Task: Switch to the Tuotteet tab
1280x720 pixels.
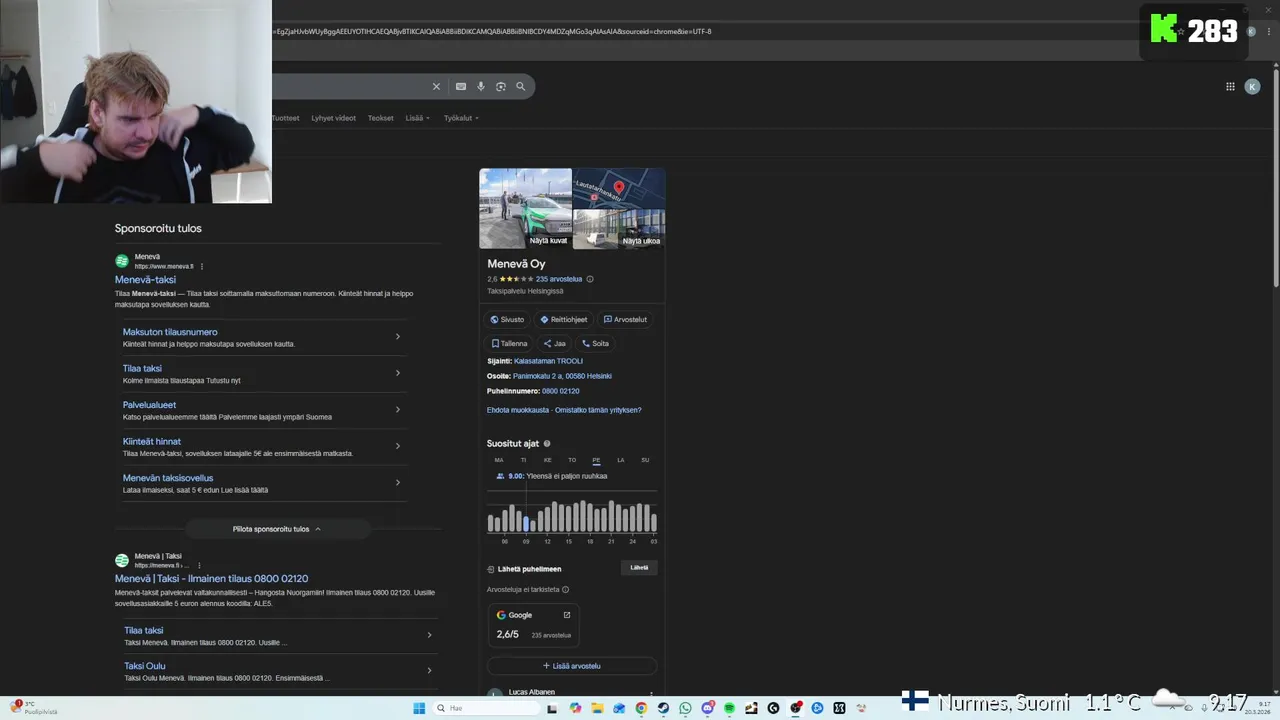Action: click(x=285, y=118)
